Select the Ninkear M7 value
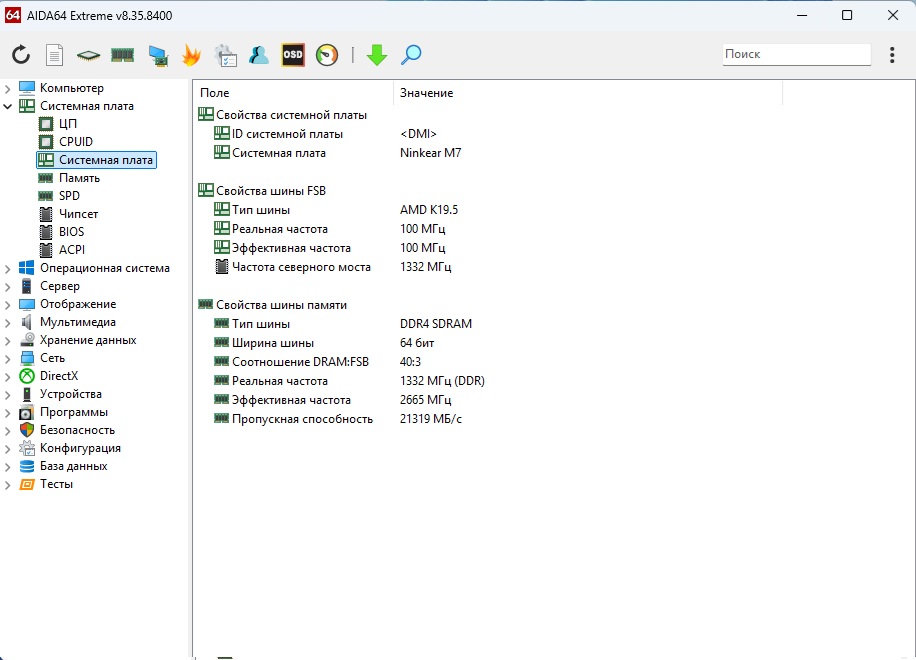 pyautogui.click(x=431, y=153)
